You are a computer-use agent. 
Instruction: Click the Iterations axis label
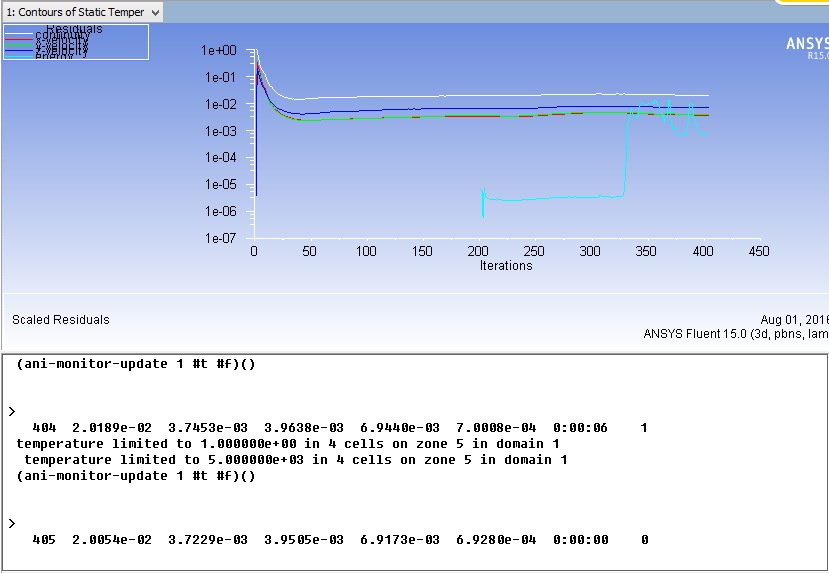click(506, 265)
